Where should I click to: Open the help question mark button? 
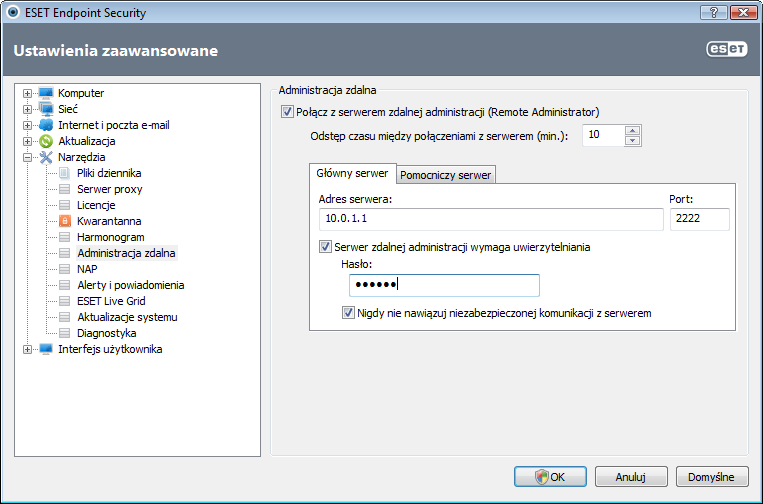click(714, 12)
